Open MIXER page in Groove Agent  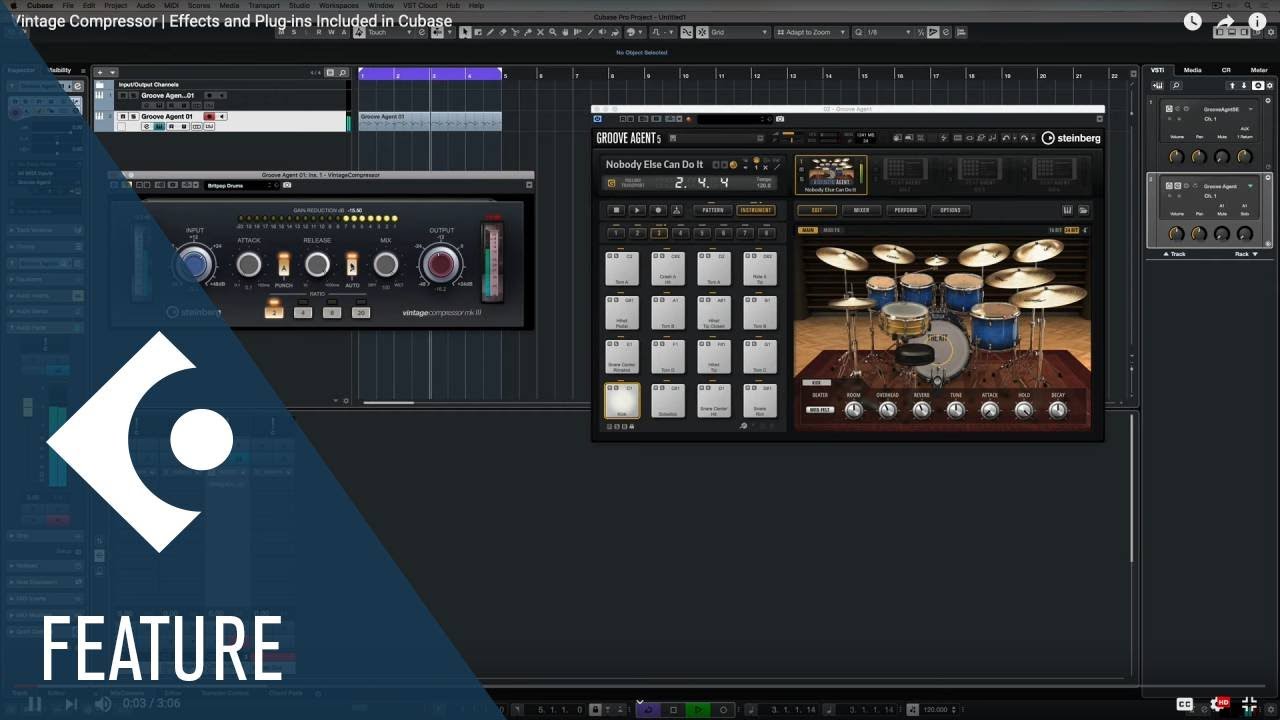pyautogui.click(x=861, y=210)
